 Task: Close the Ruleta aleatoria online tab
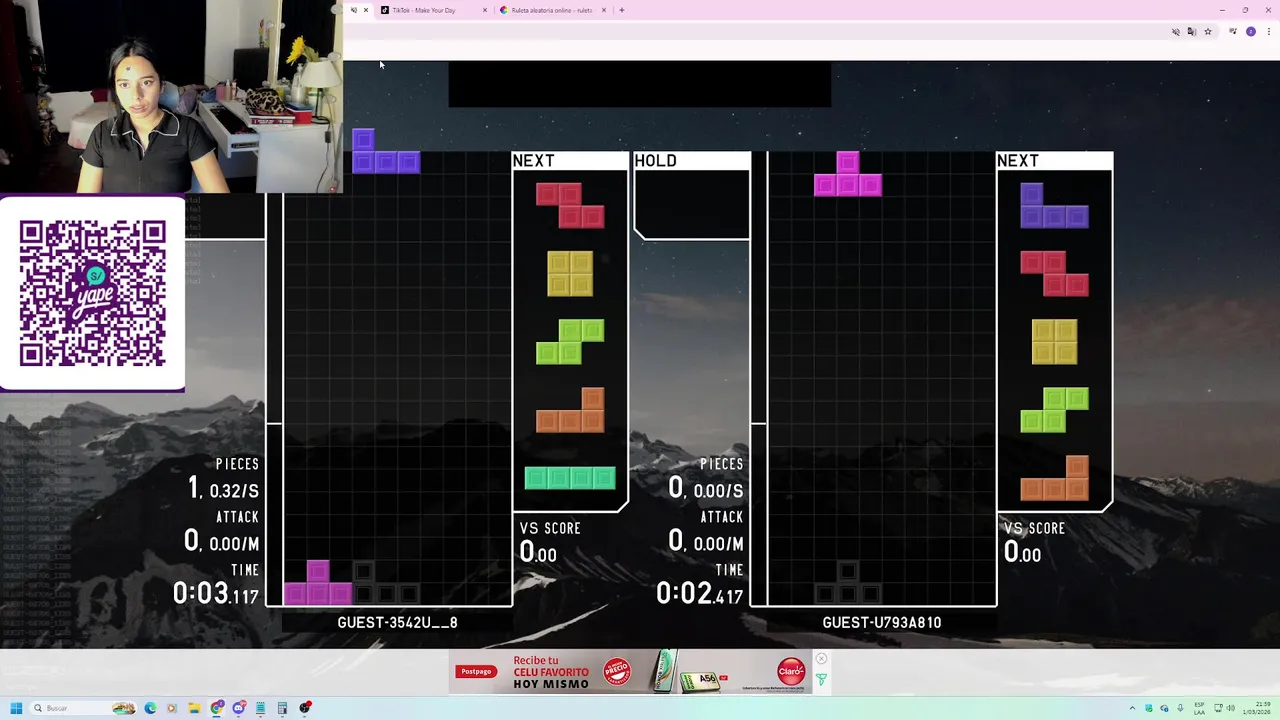[604, 10]
